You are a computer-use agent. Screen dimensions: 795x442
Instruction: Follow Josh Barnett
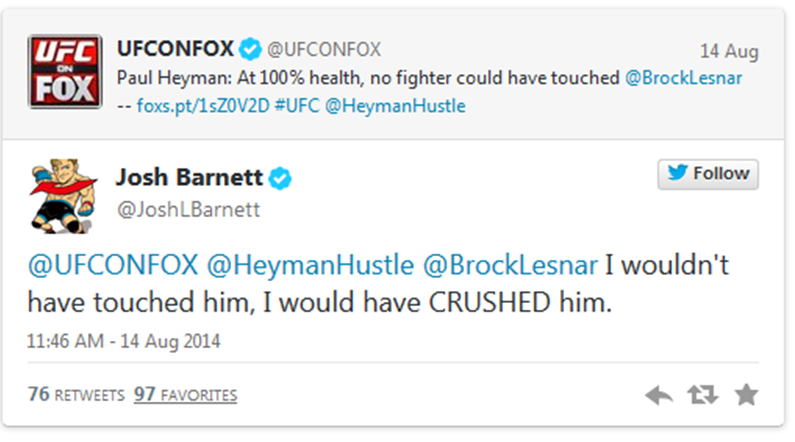(x=708, y=173)
